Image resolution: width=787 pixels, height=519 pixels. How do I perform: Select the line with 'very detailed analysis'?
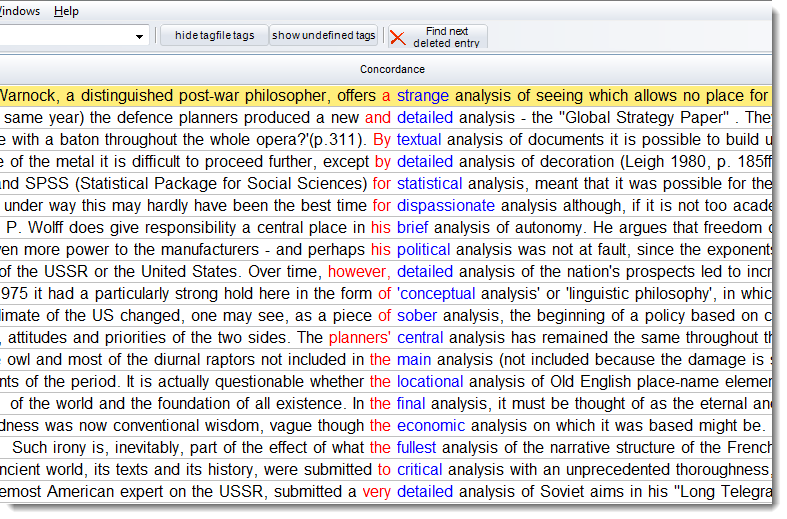point(386,492)
